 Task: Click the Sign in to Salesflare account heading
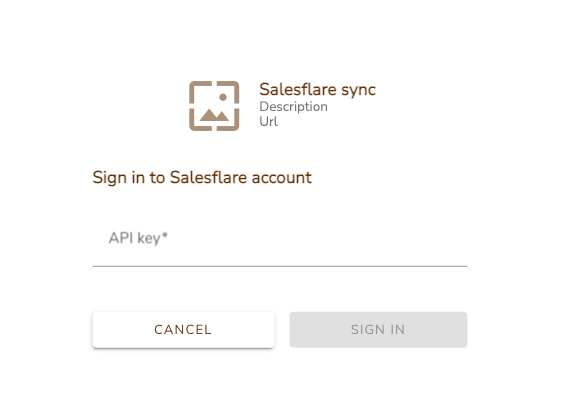(x=202, y=177)
